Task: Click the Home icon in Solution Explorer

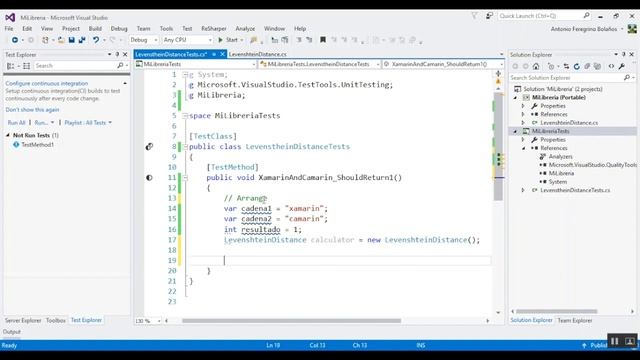Action: [x=536, y=66]
